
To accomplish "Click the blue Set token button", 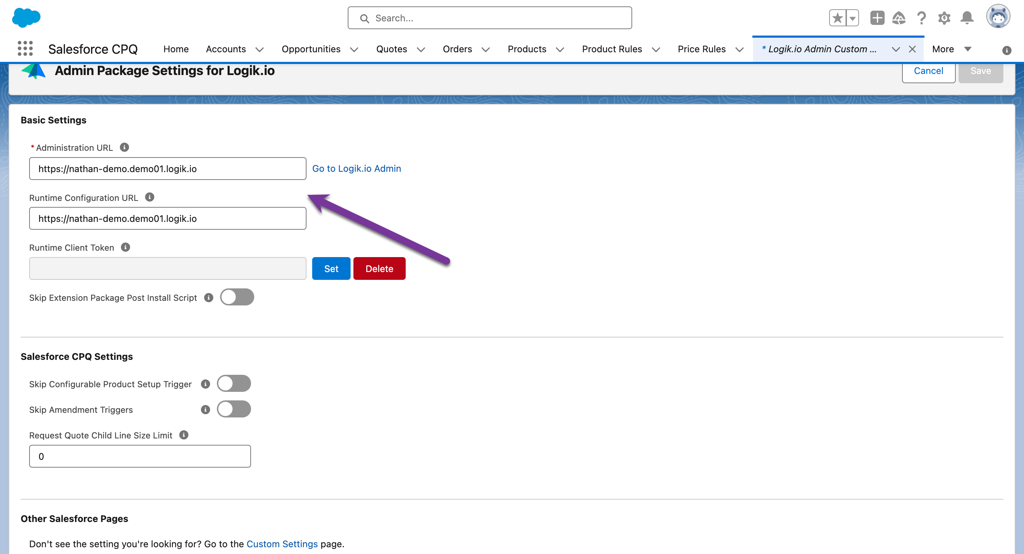I will [331, 269].
